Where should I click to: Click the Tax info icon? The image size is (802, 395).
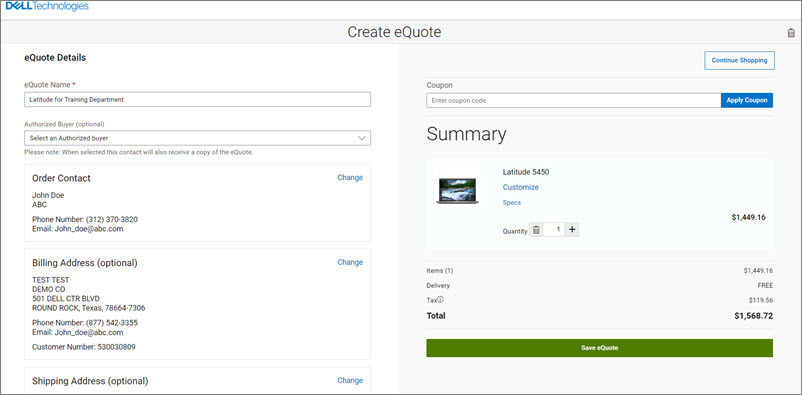440,300
